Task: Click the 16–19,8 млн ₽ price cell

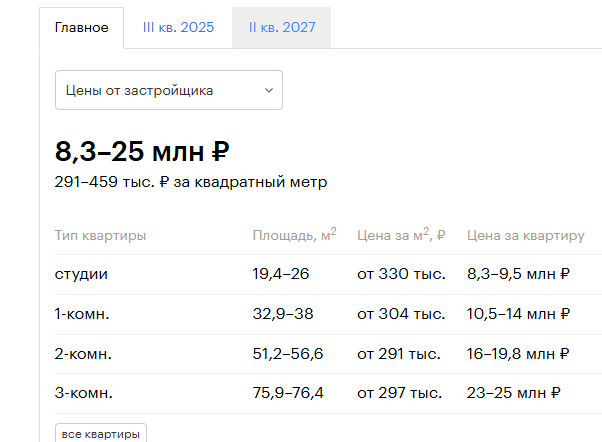Action: [x=518, y=354]
